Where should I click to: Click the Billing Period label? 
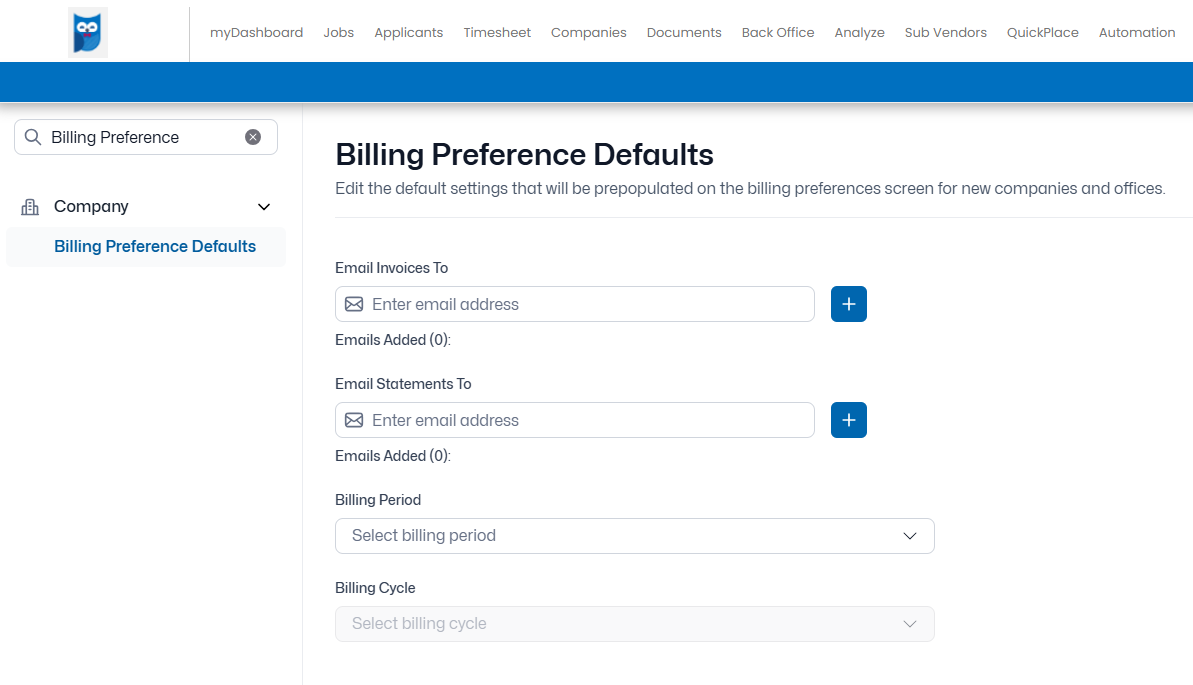[x=378, y=500]
